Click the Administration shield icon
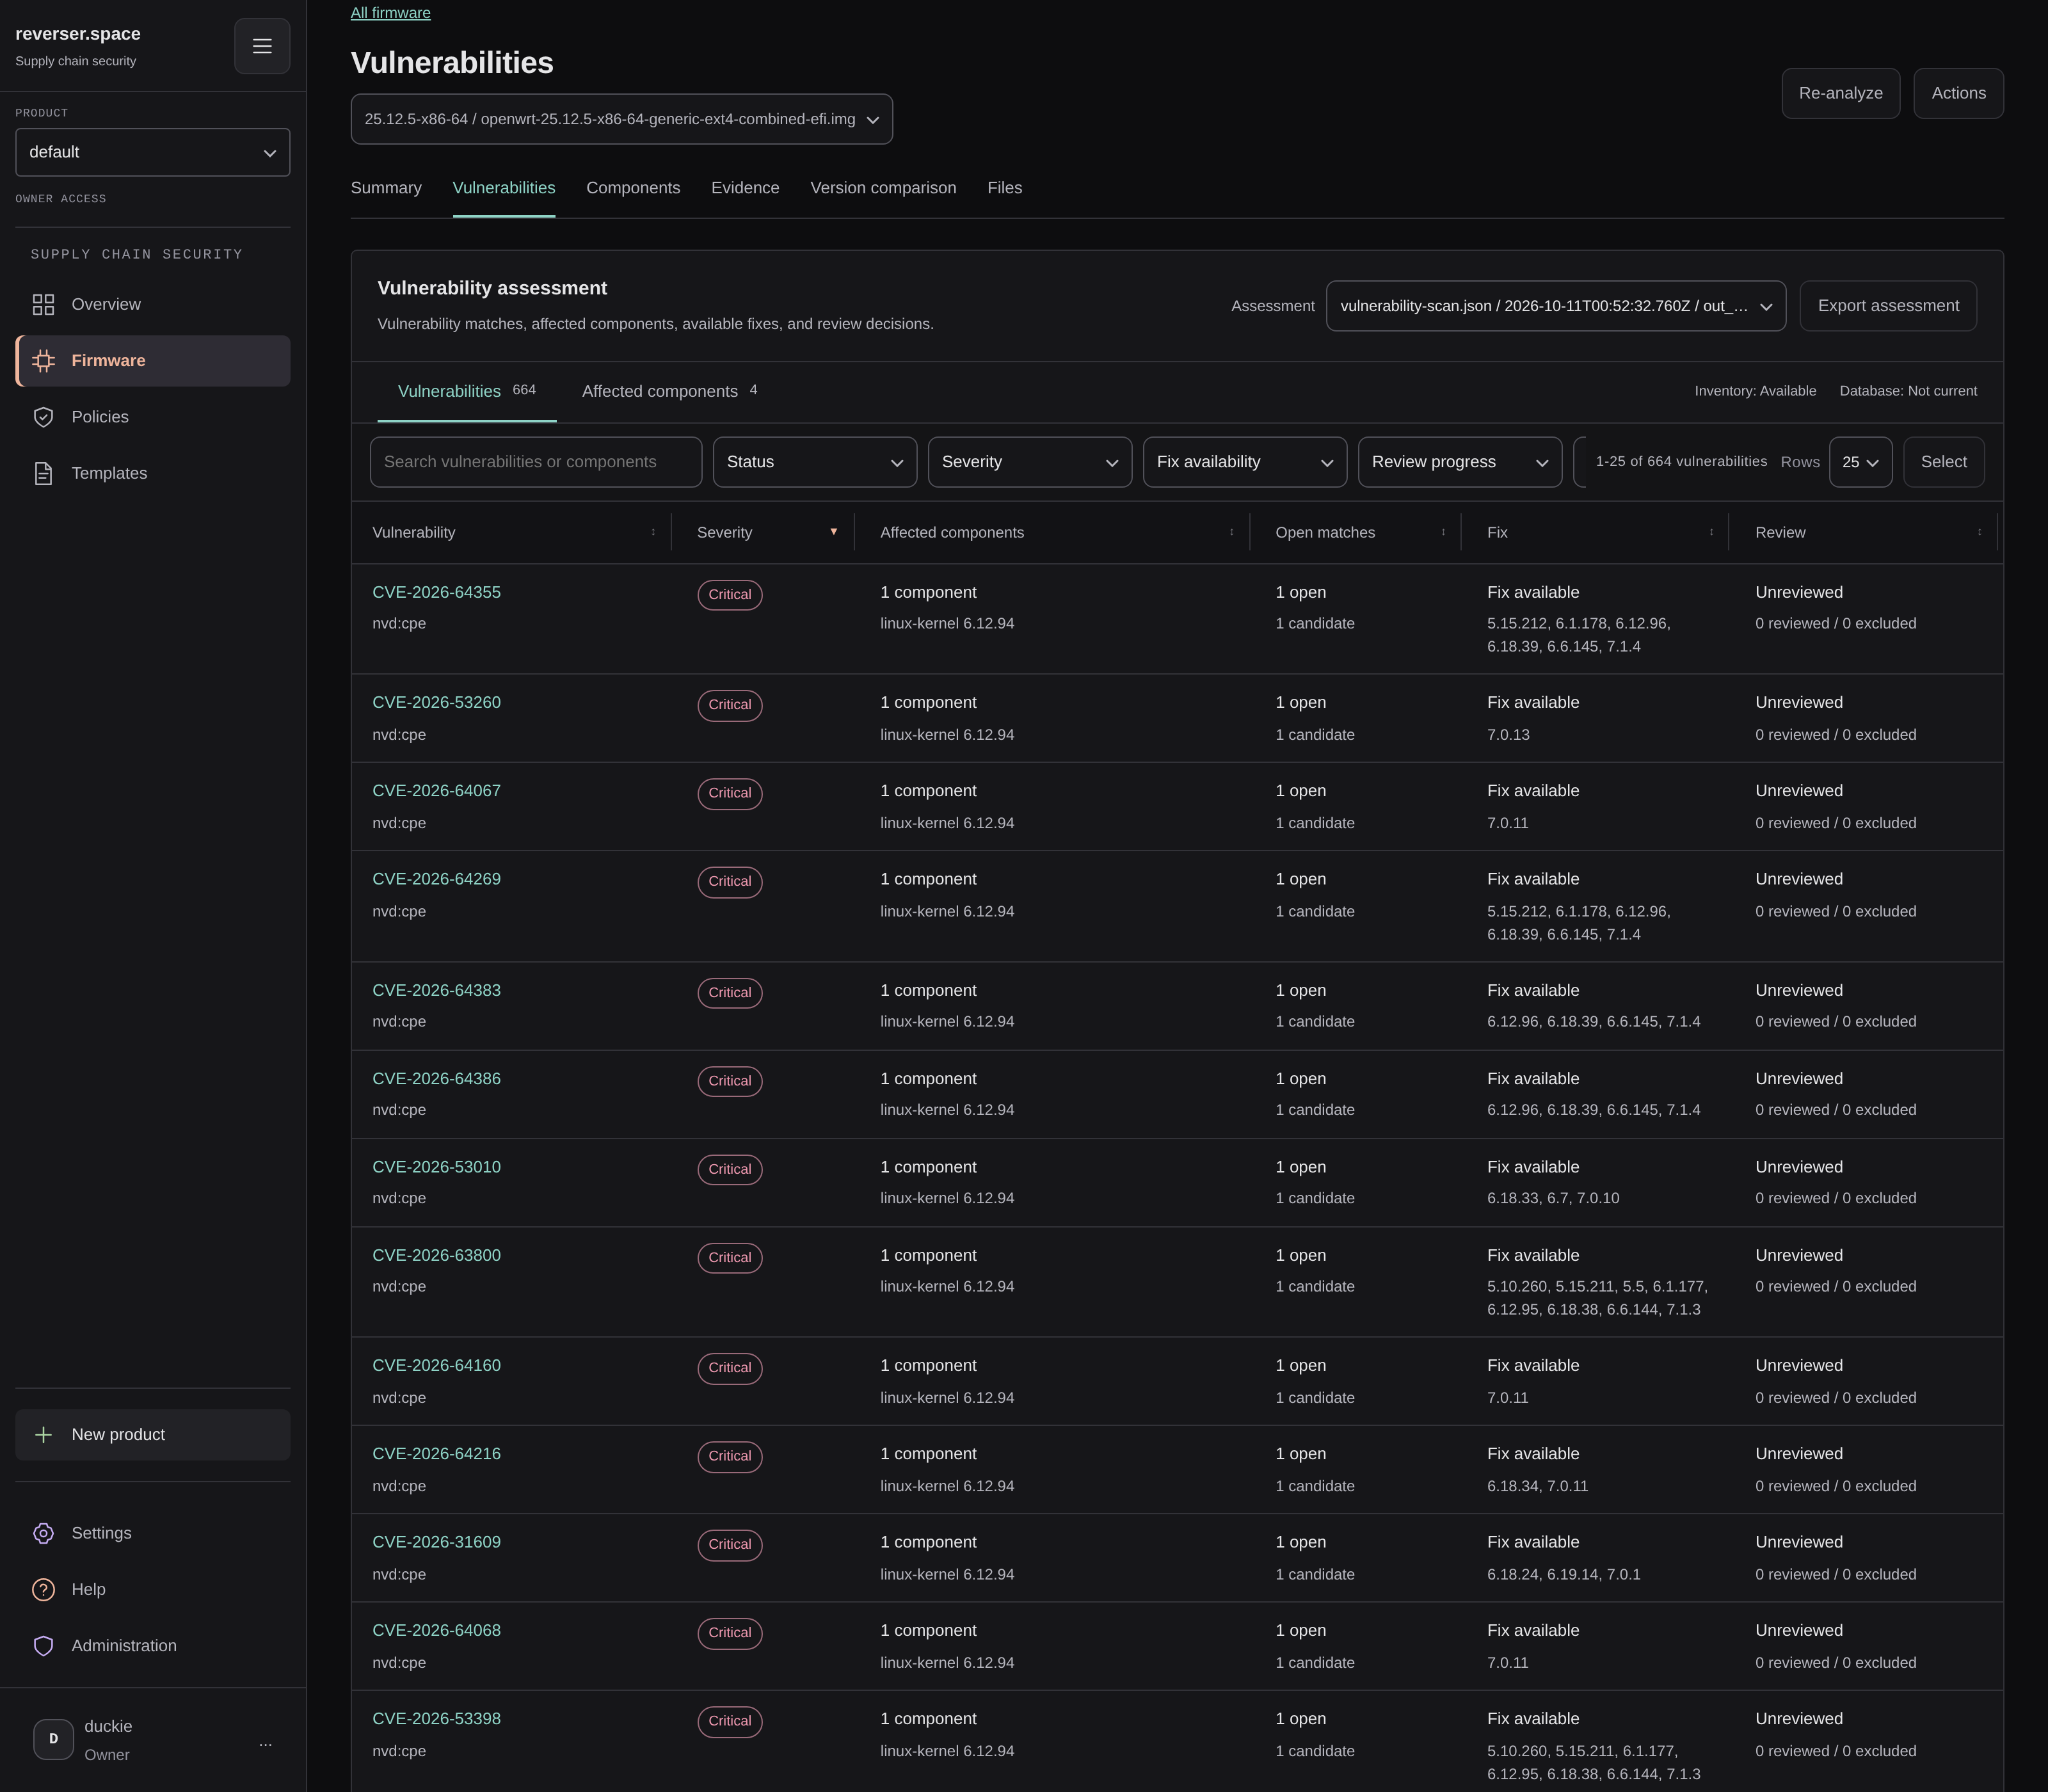The height and width of the screenshot is (1792, 2048). tap(43, 1646)
